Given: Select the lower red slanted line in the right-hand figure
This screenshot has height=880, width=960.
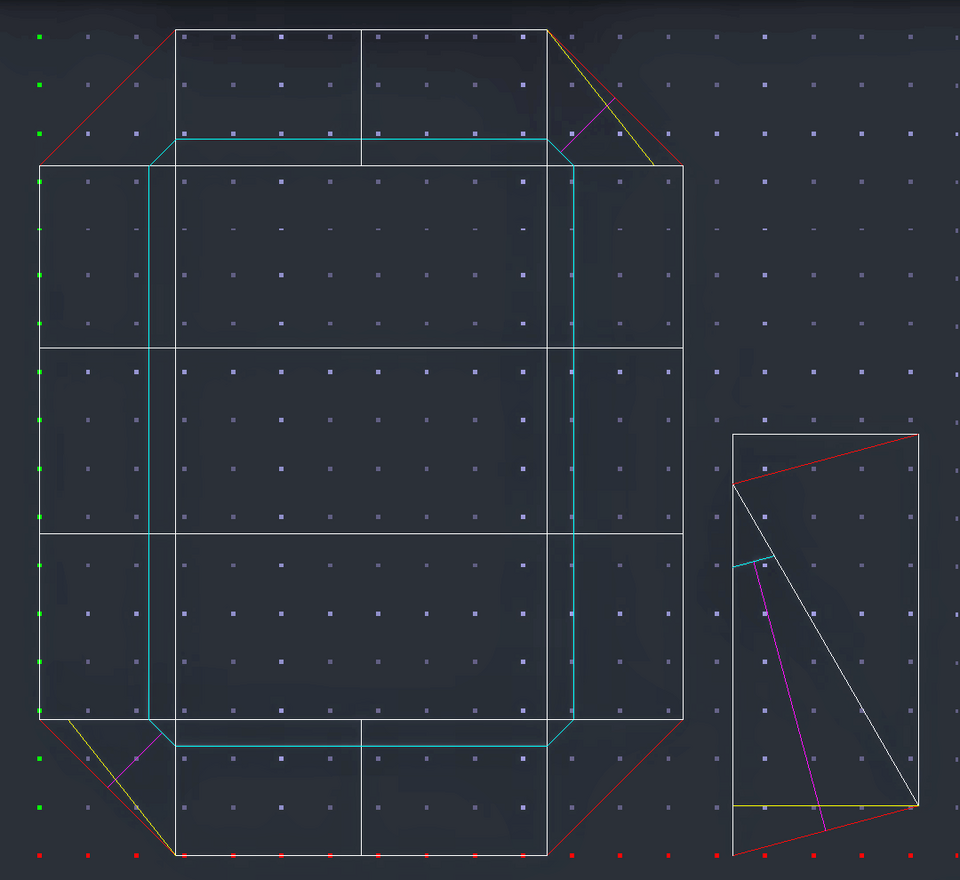Looking at the screenshot, I should pyautogui.click(x=825, y=830).
